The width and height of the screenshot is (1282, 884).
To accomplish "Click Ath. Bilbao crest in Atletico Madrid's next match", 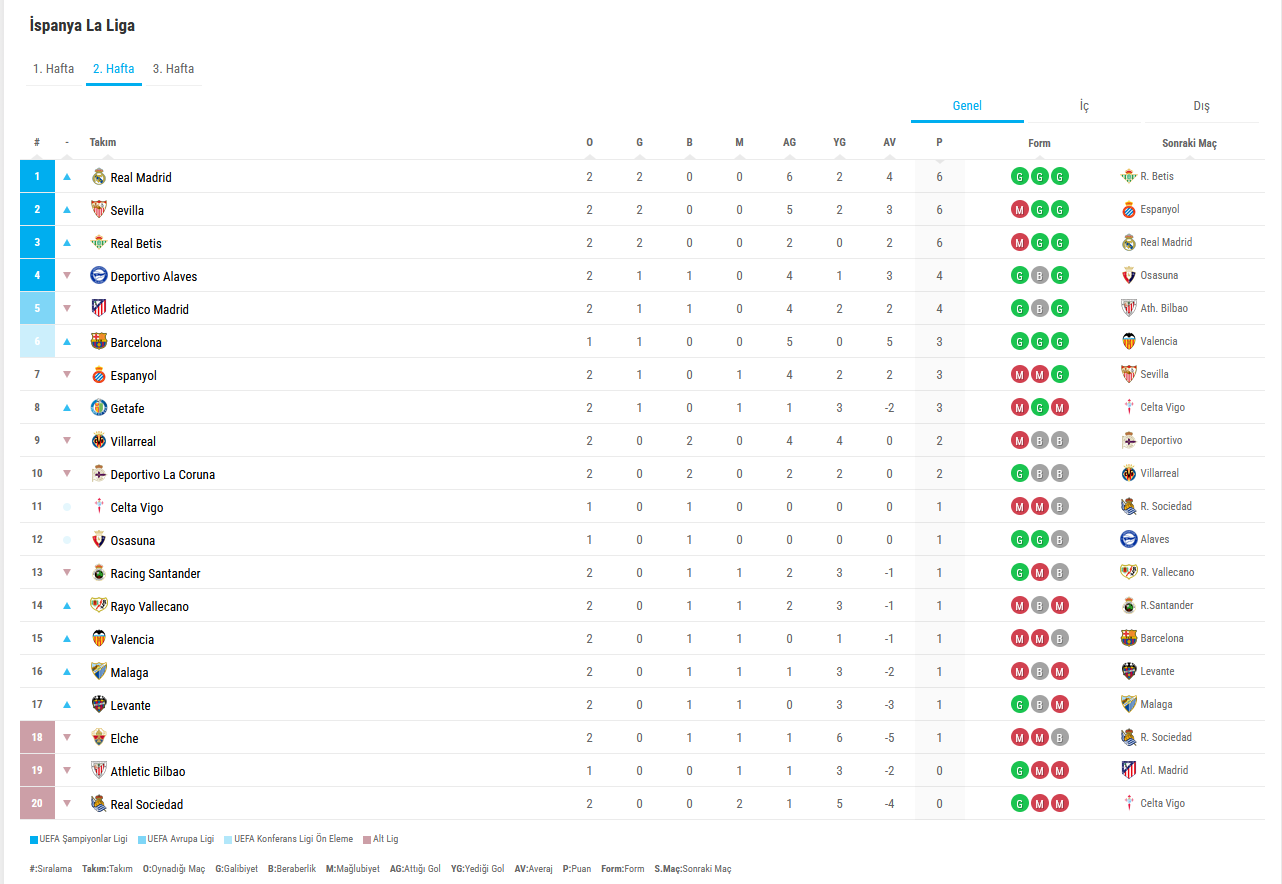I will click(x=1129, y=308).
